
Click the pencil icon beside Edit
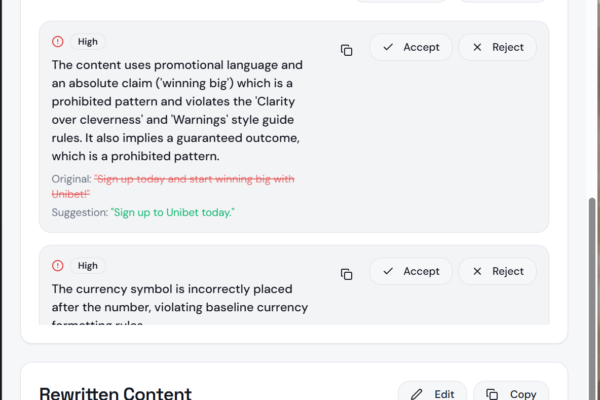[417, 394]
